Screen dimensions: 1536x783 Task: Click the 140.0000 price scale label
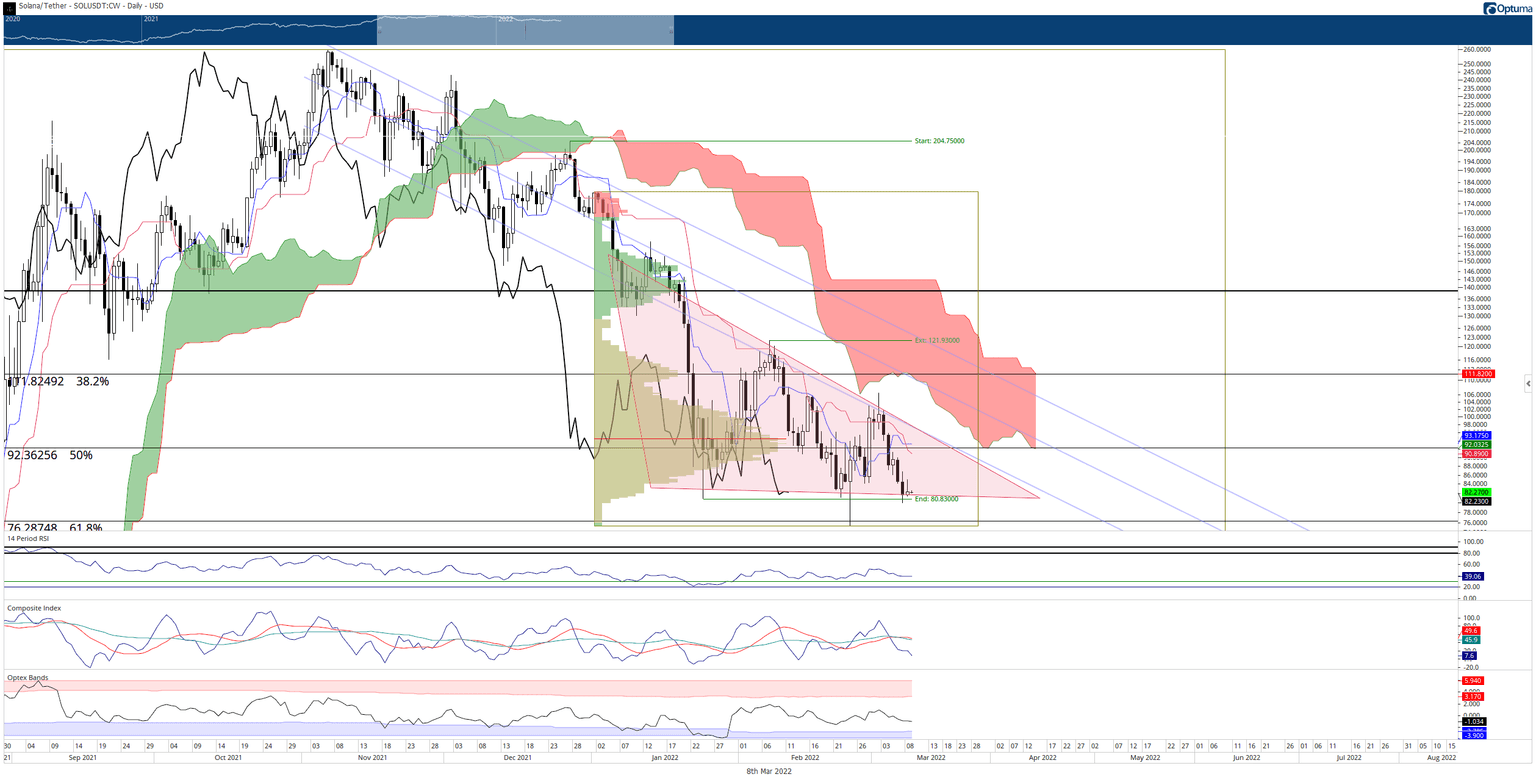pos(1476,287)
